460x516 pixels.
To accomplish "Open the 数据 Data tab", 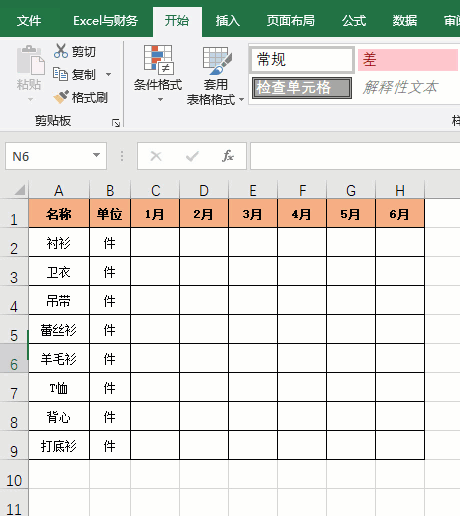I will coord(405,21).
